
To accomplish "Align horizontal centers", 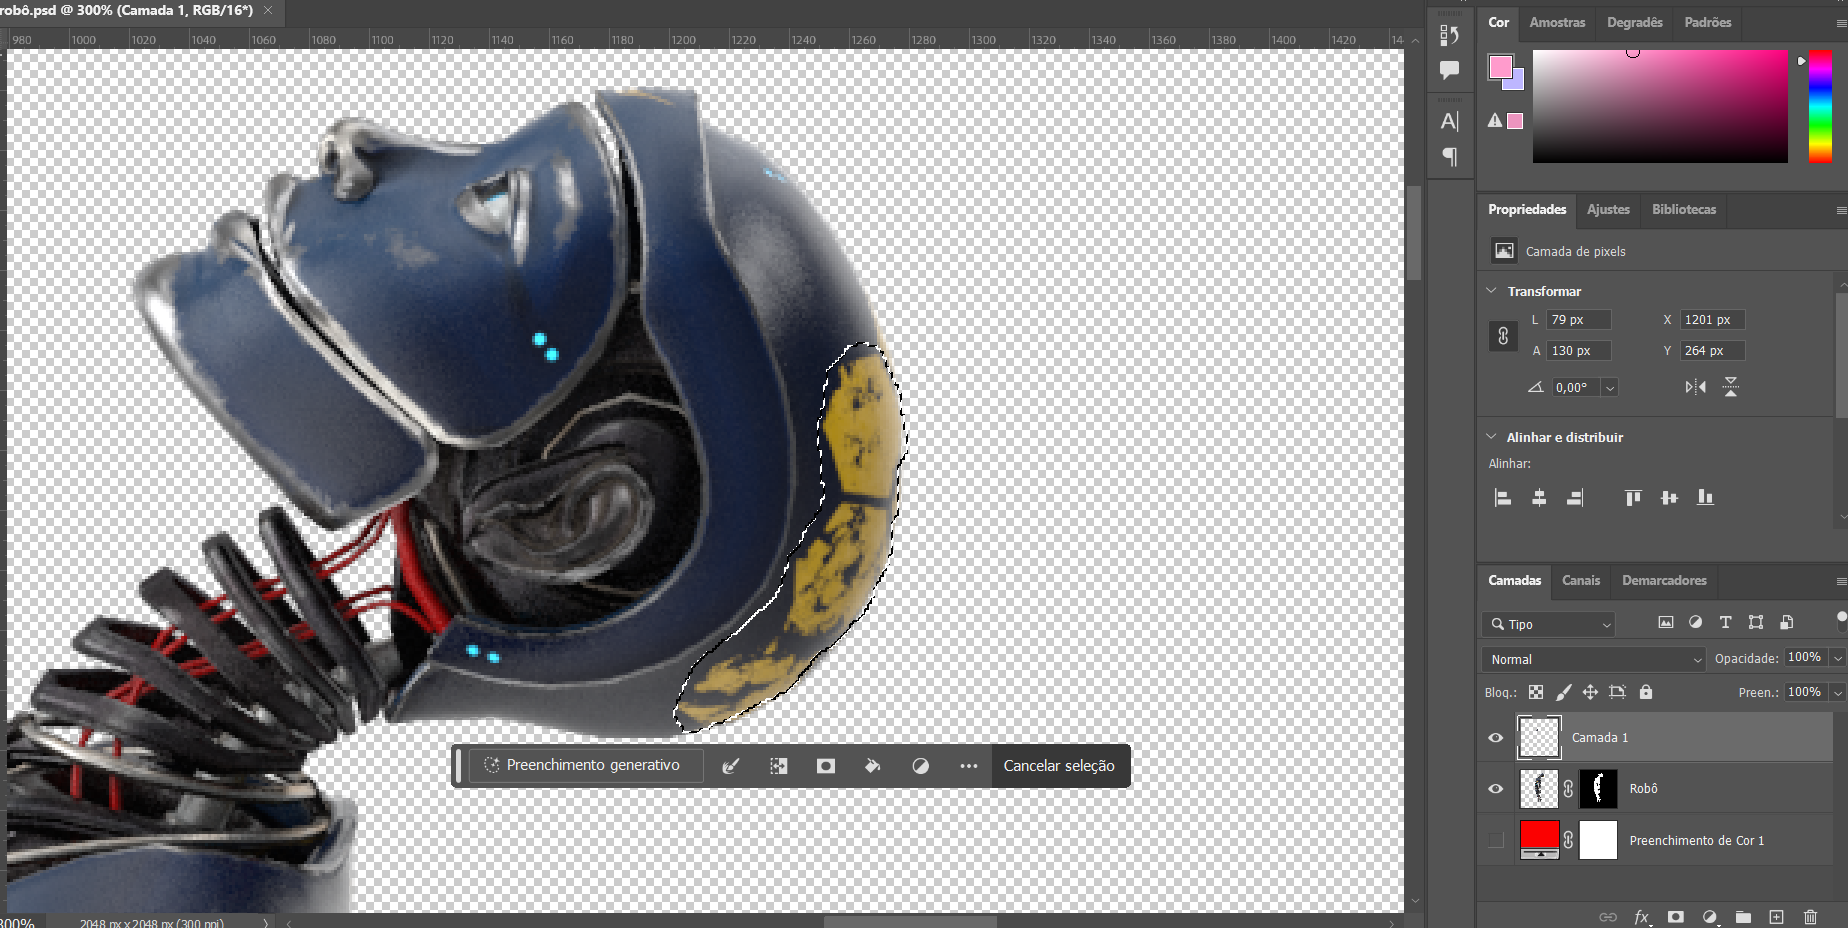I will (x=1539, y=497).
